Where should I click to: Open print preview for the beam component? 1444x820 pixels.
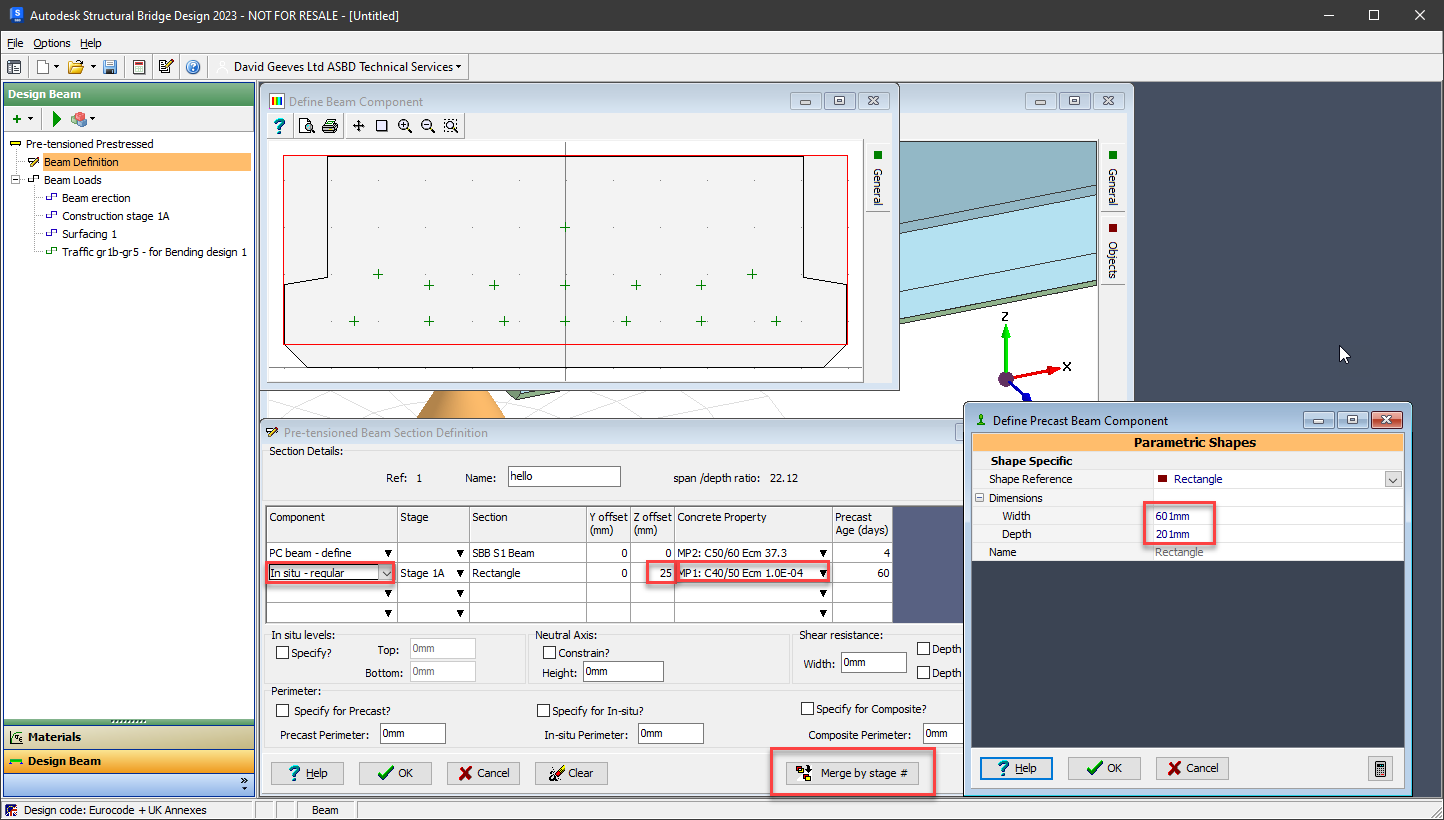pos(306,126)
